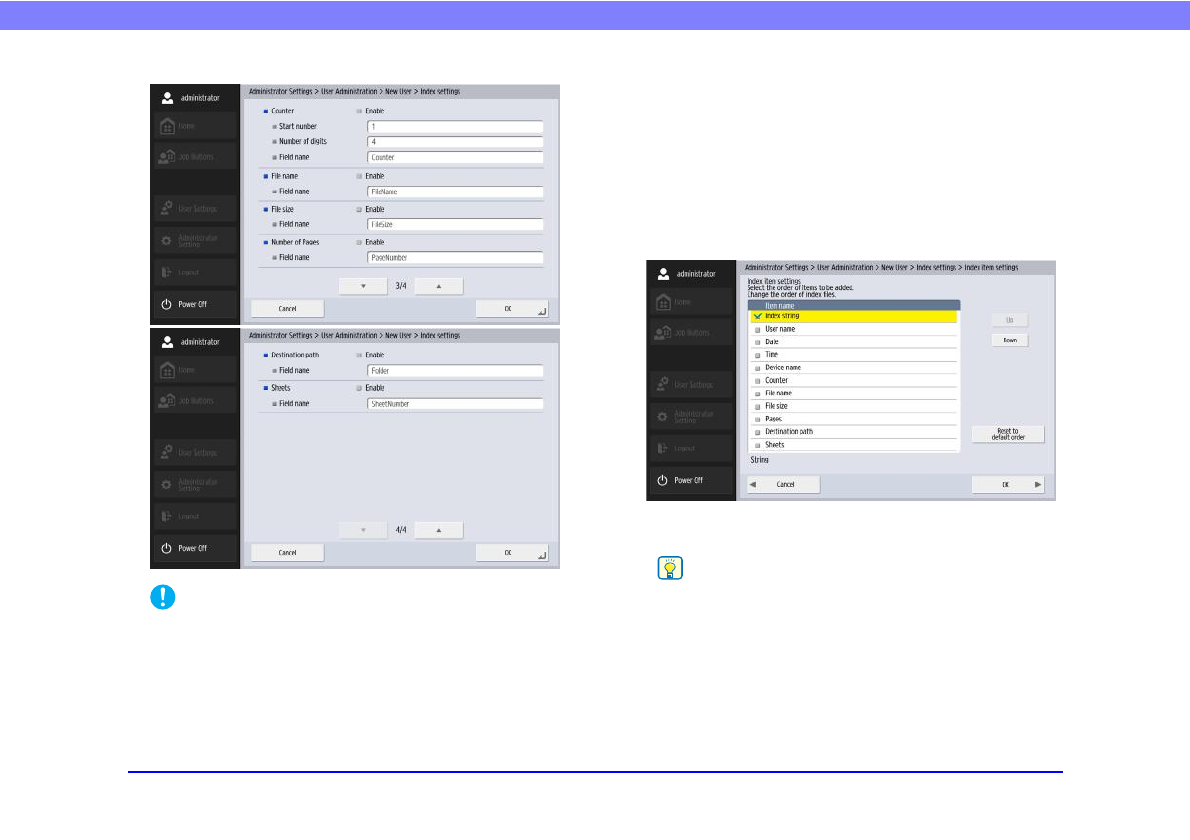Click Logout icon in Index item settings sidebar
Screen dimensions: 1190x840
coord(662,448)
